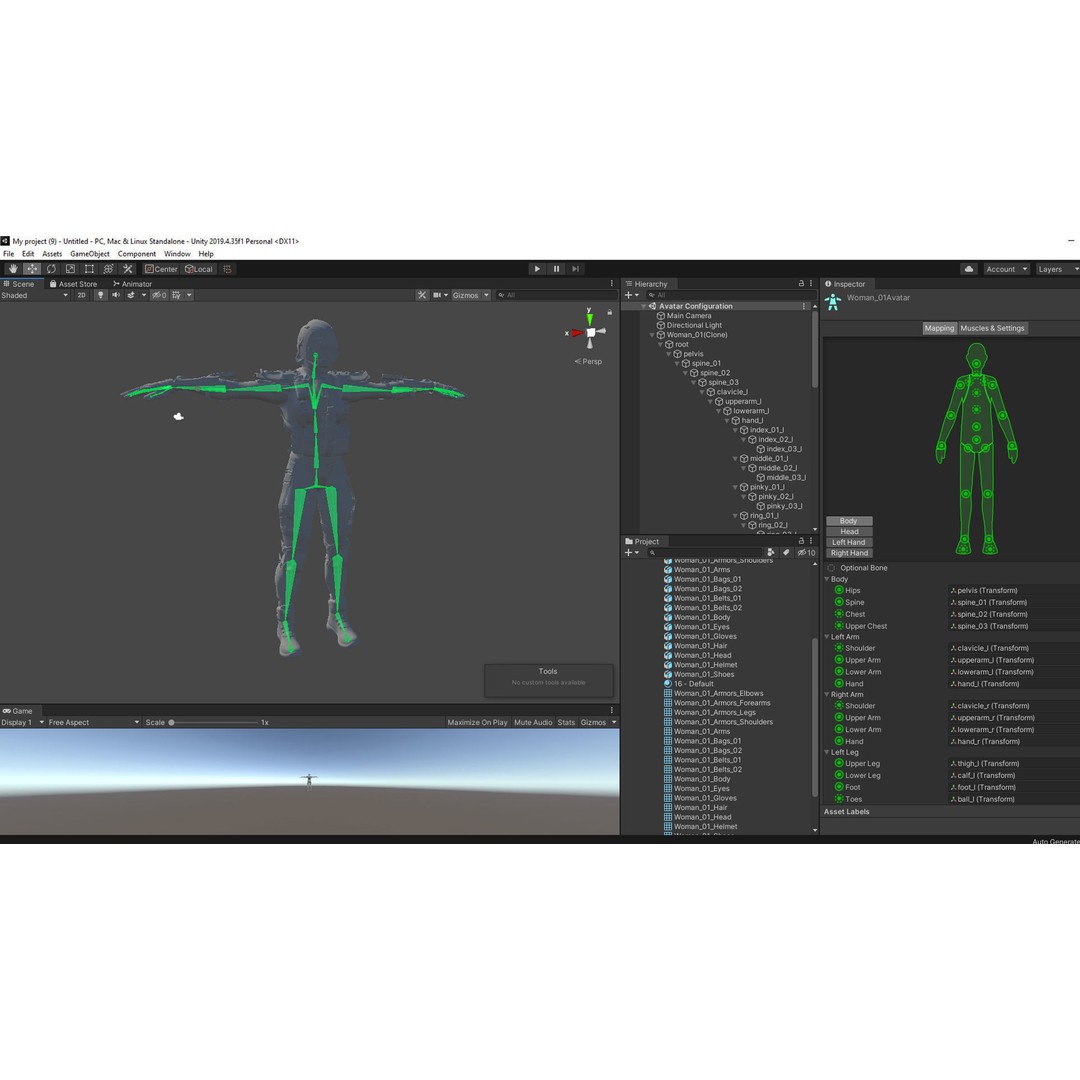The image size is (1080, 1080).
Task: Toggle pivot Center button
Action: (x=161, y=269)
